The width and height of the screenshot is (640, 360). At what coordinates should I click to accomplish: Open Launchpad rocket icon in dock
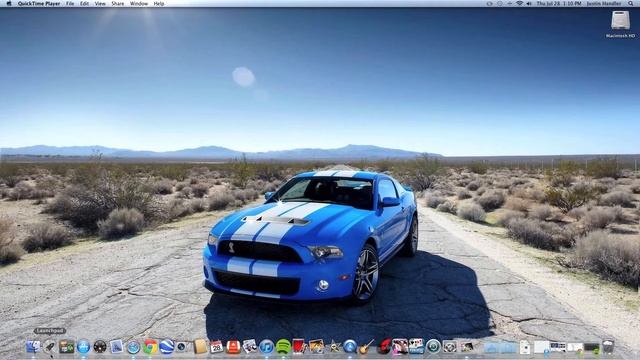coord(50,347)
